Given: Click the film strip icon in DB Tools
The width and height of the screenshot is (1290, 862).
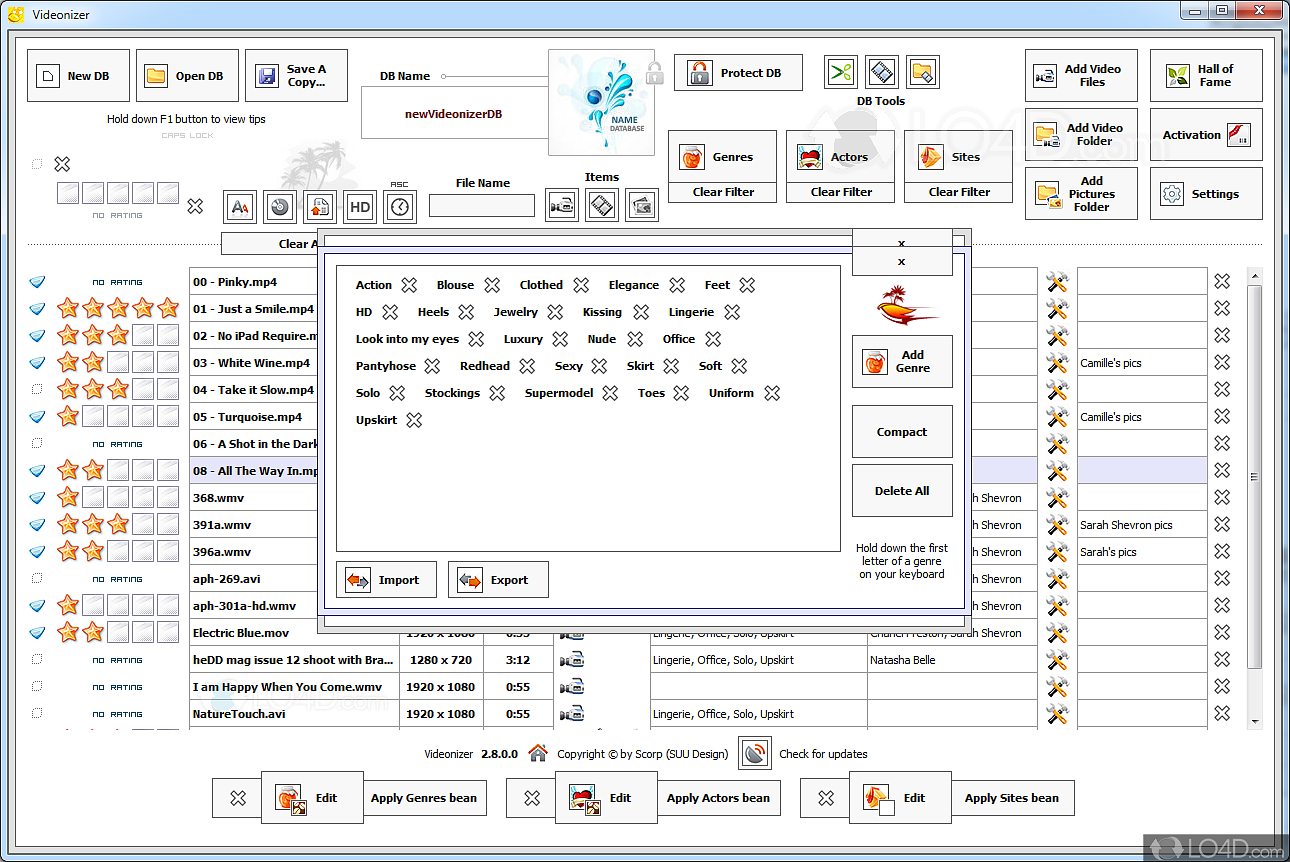Looking at the screenshot, I should 882,73.
